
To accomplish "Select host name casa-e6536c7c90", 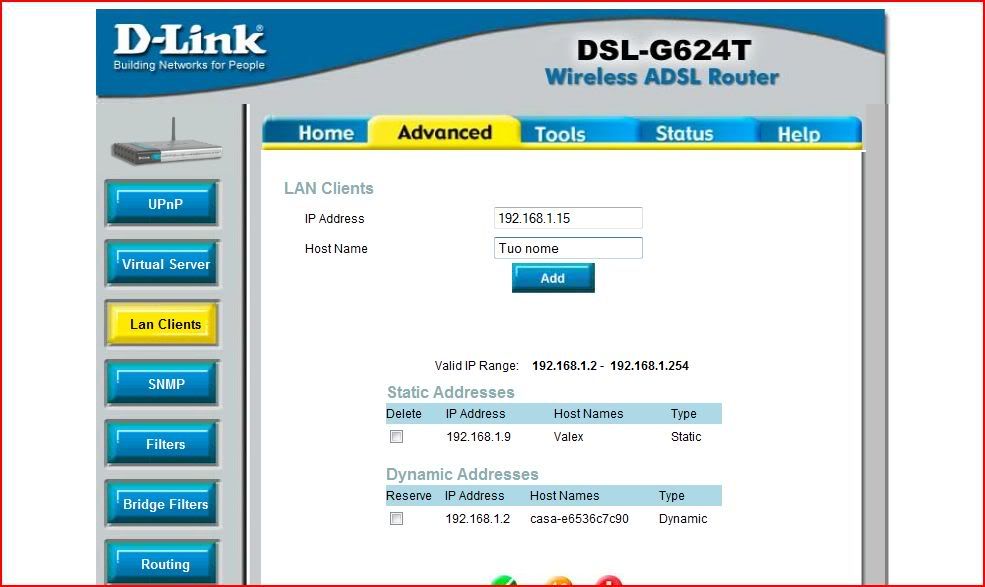I will pos(579,518).
